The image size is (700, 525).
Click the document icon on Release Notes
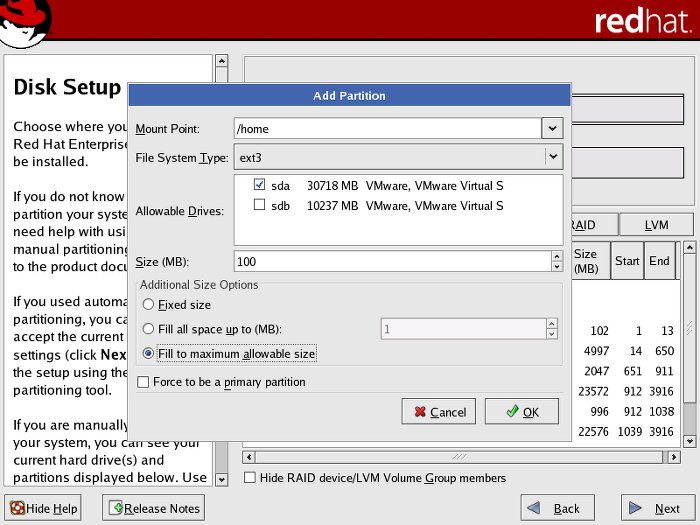117,508
